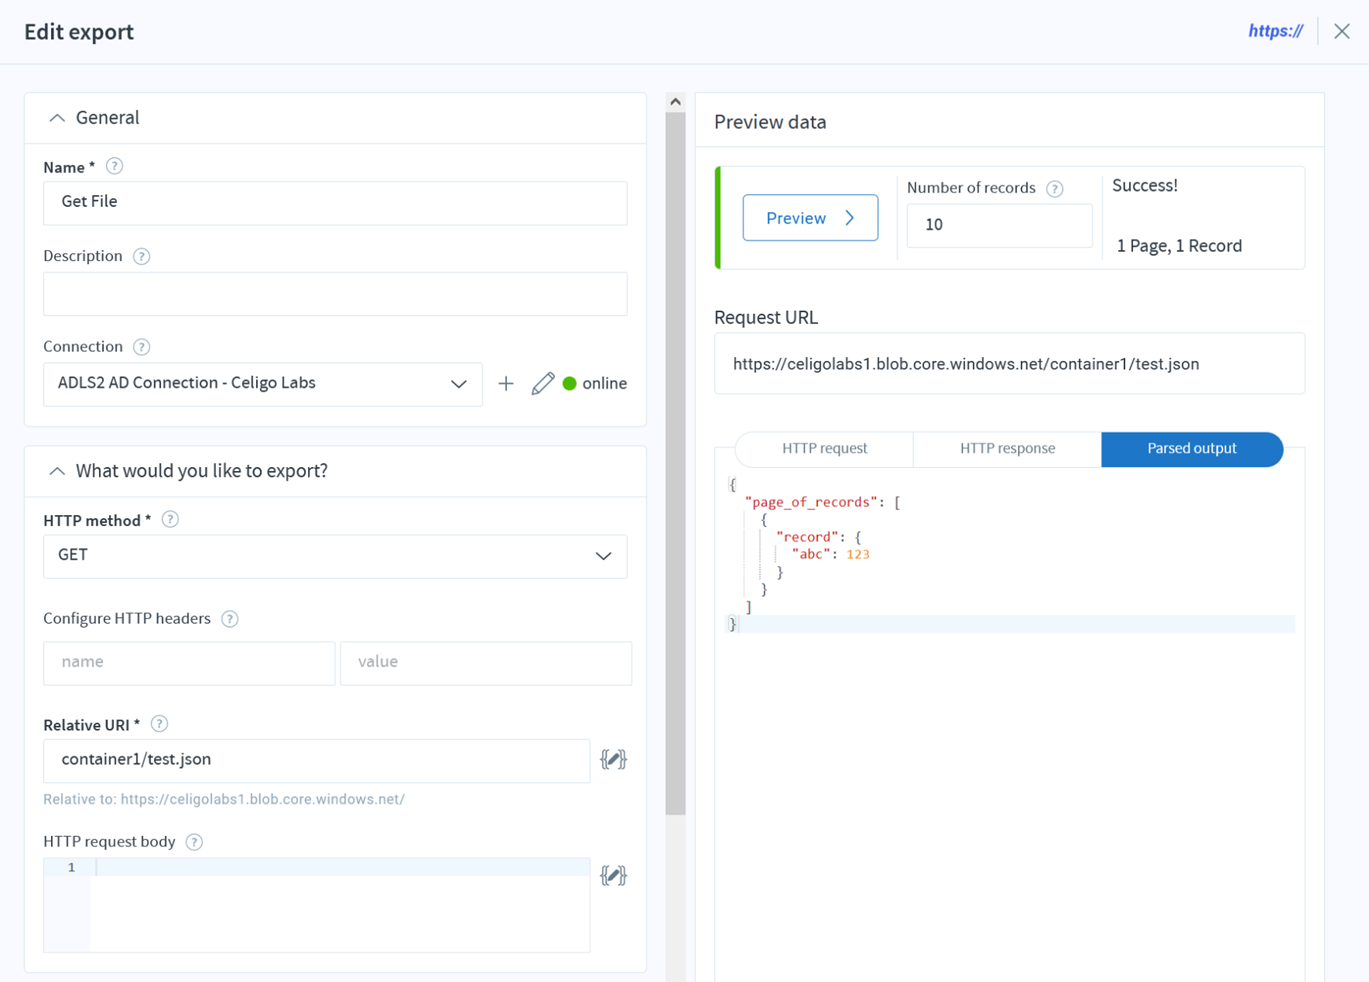Click the "page_of_records" key in parsed output

pyautogui.click(x=811, y=502)
